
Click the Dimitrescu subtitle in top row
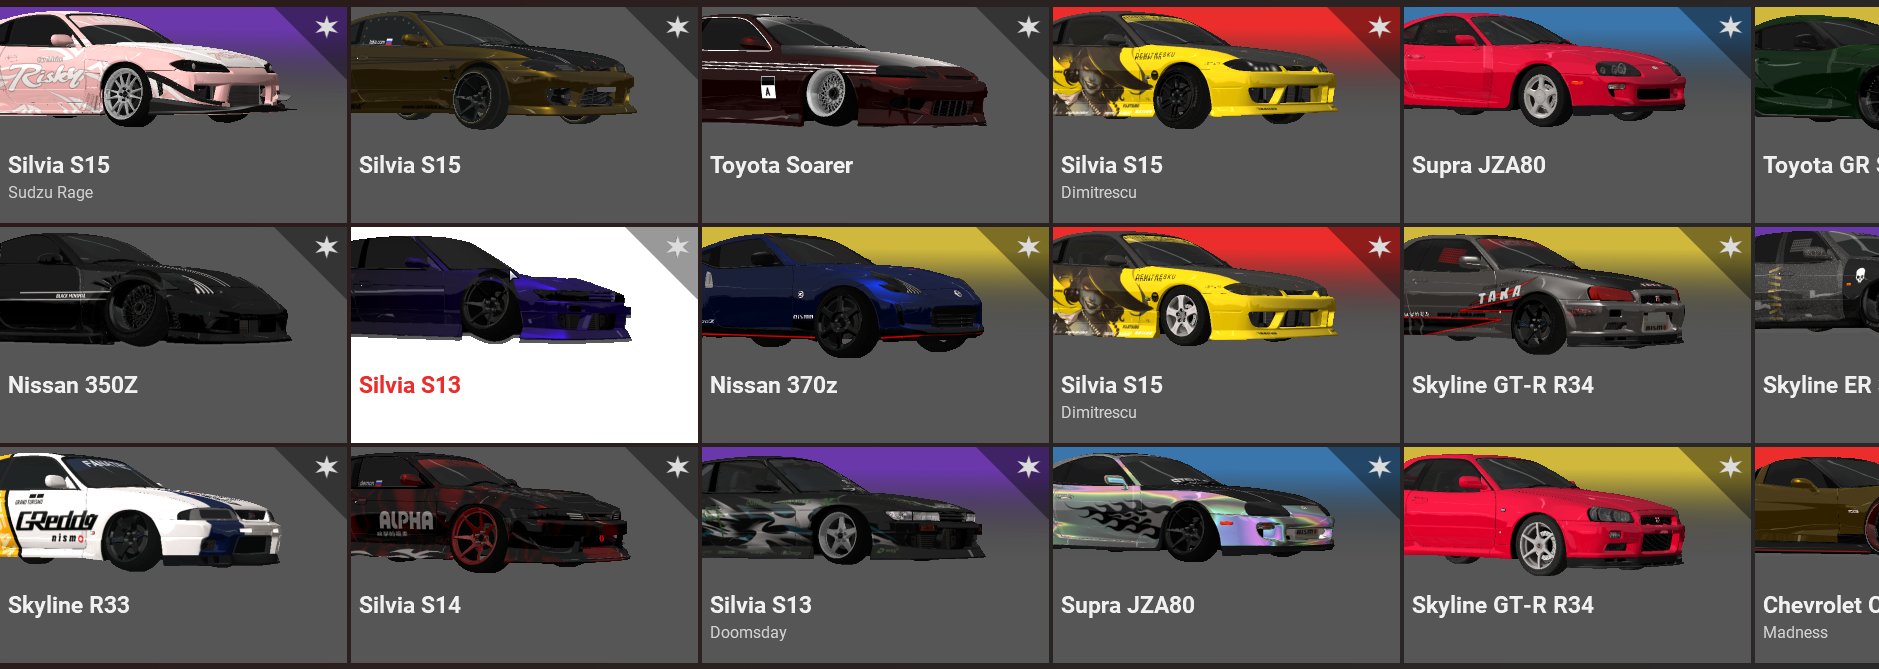tap(1099, 192)
